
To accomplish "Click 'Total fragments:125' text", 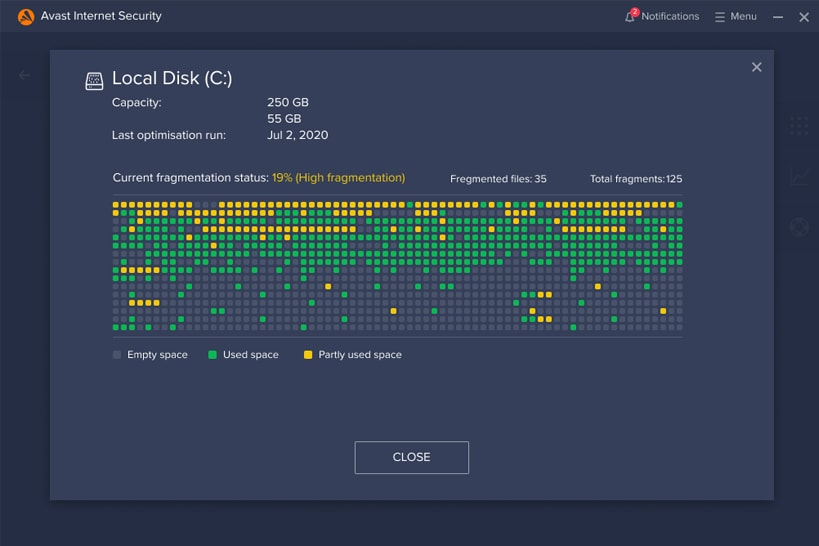I will click(636, 179).
